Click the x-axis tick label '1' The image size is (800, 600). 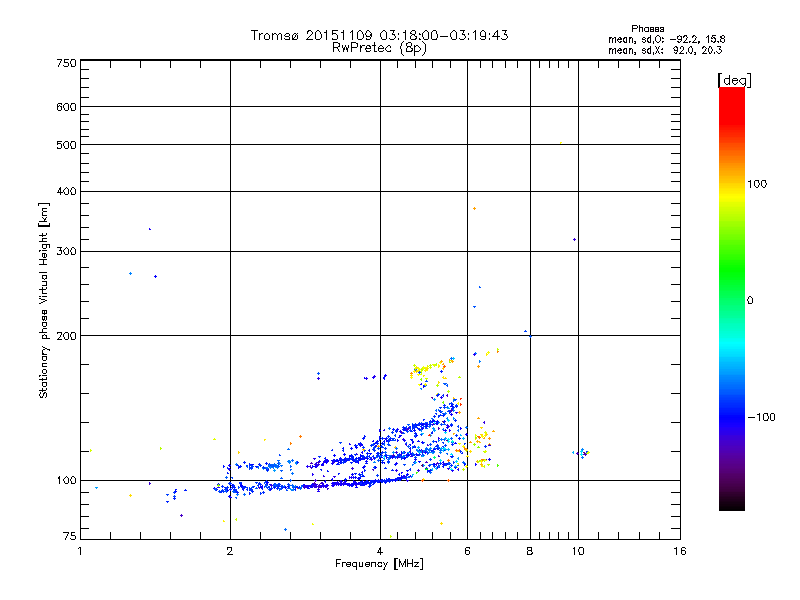[x=80, y=551]
